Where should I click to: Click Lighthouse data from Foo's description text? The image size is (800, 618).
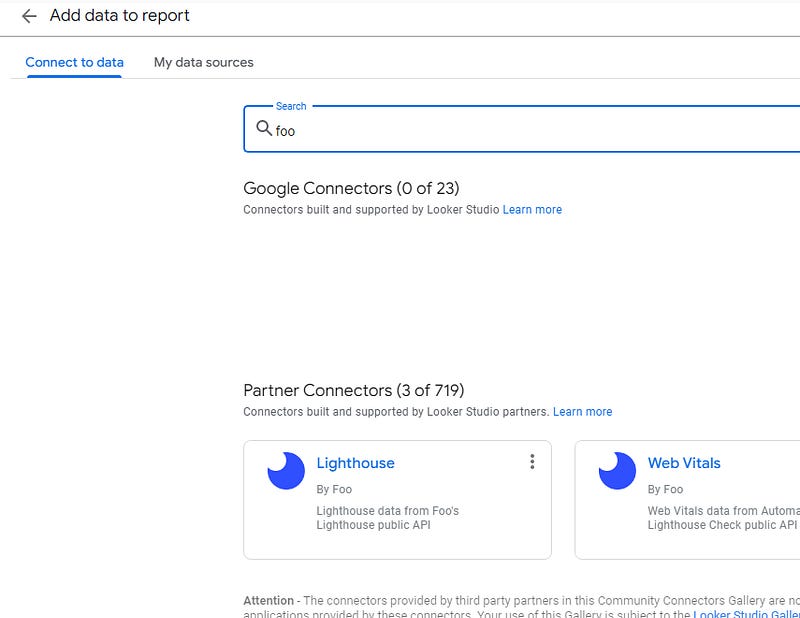coord(388,518)
